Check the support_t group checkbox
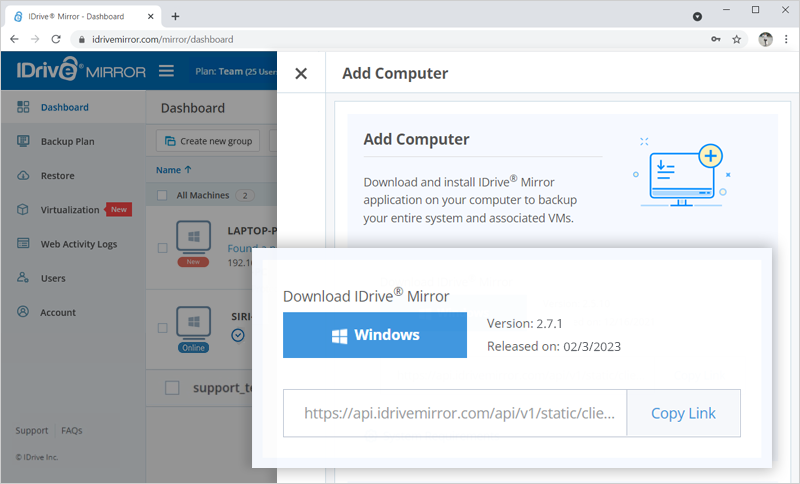 click(x=172, y=388)
